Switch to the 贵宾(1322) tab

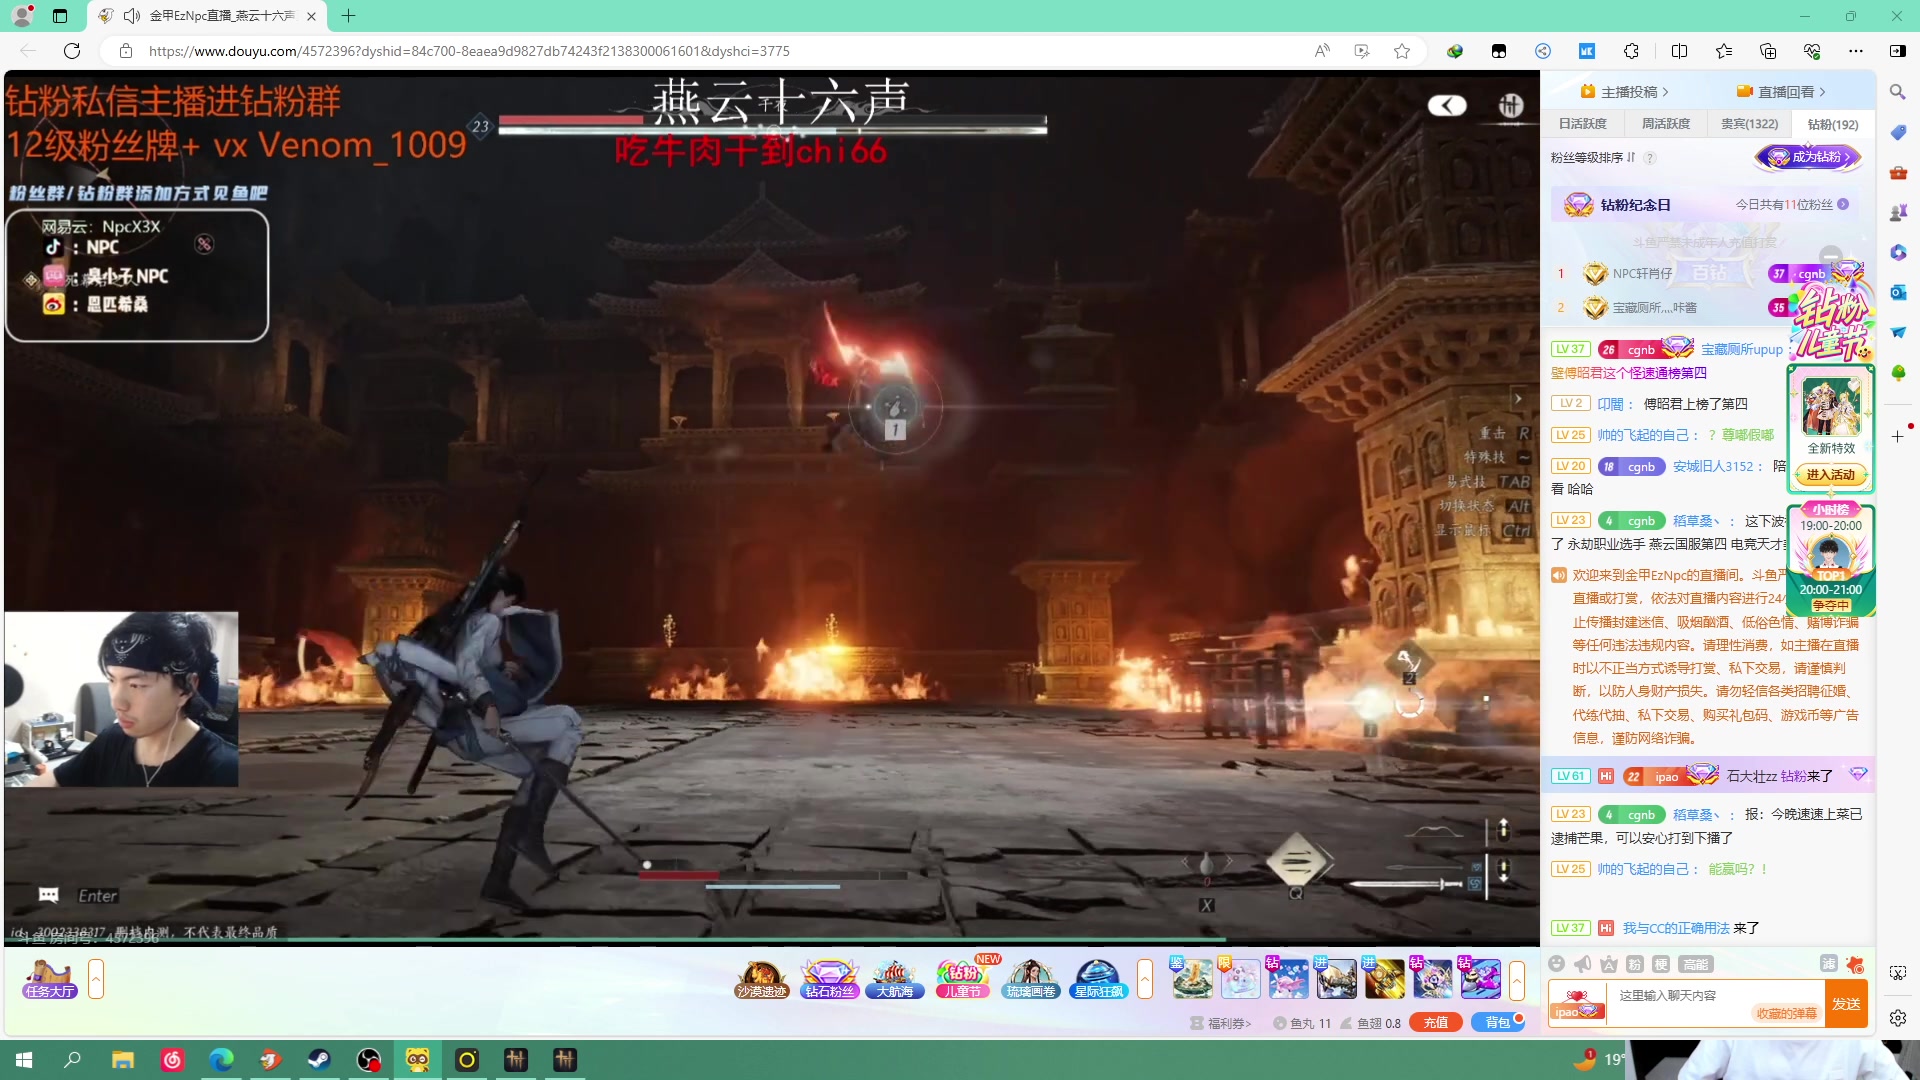1749,124
